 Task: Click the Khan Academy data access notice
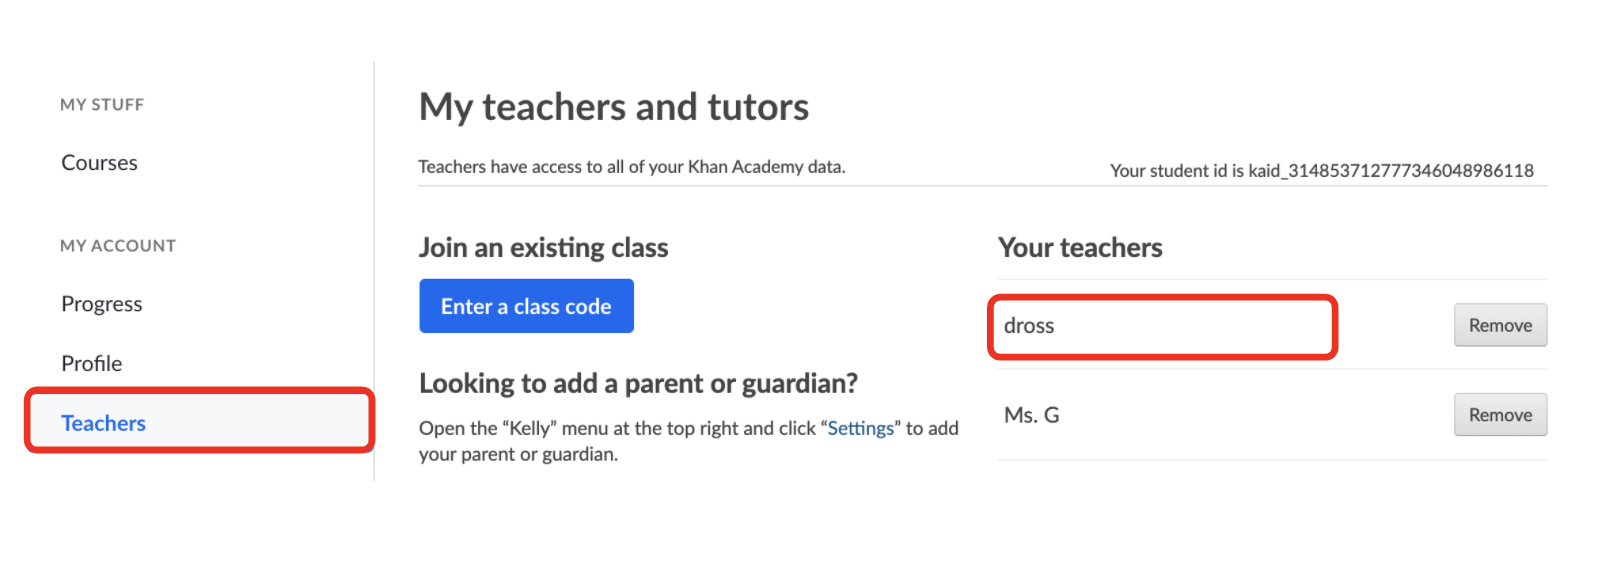[x=631, y=167]
